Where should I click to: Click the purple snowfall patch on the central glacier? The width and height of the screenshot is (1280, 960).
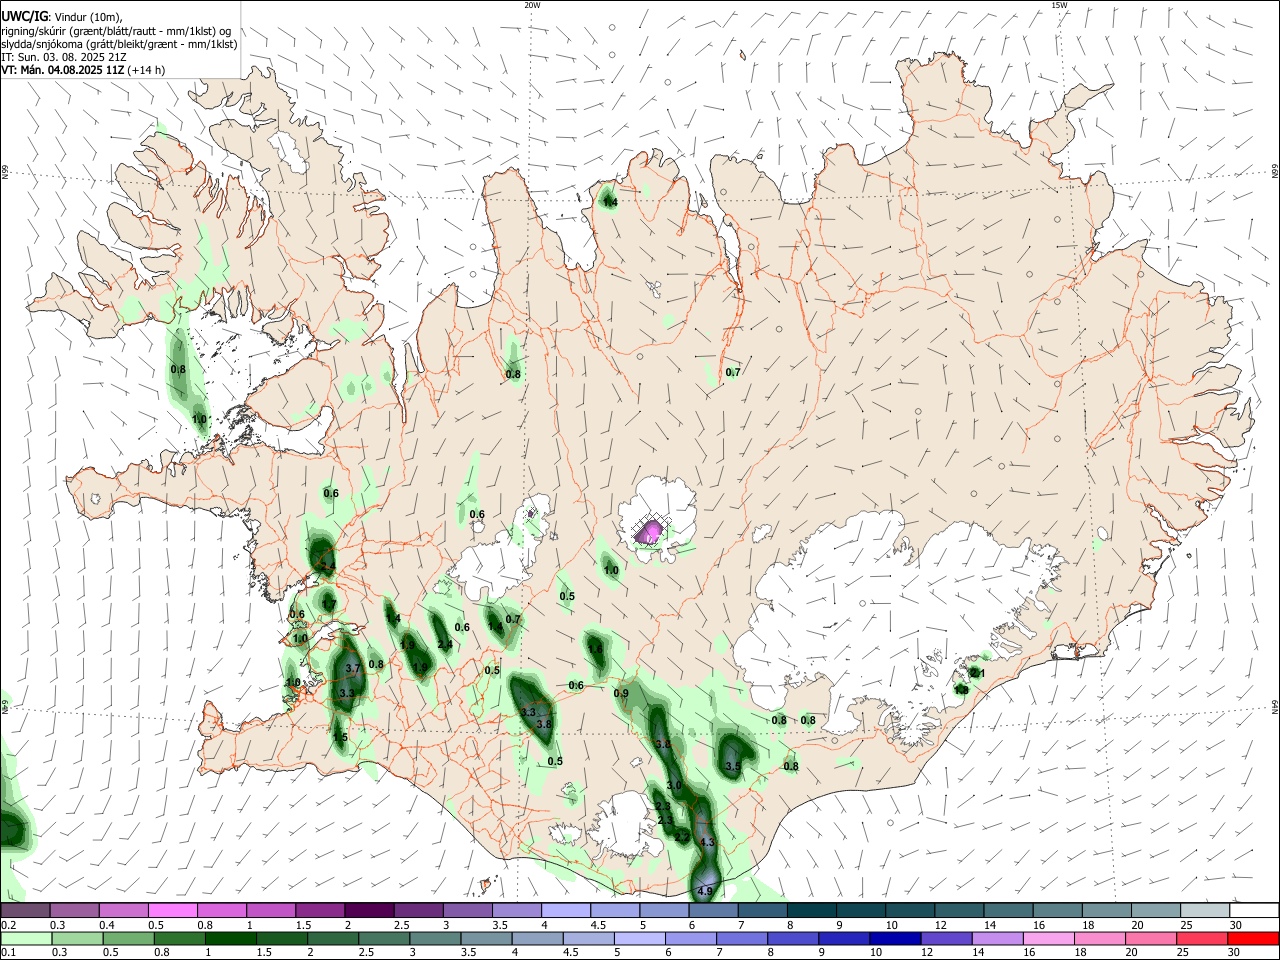pyautogui.click(x=651, y=530)
